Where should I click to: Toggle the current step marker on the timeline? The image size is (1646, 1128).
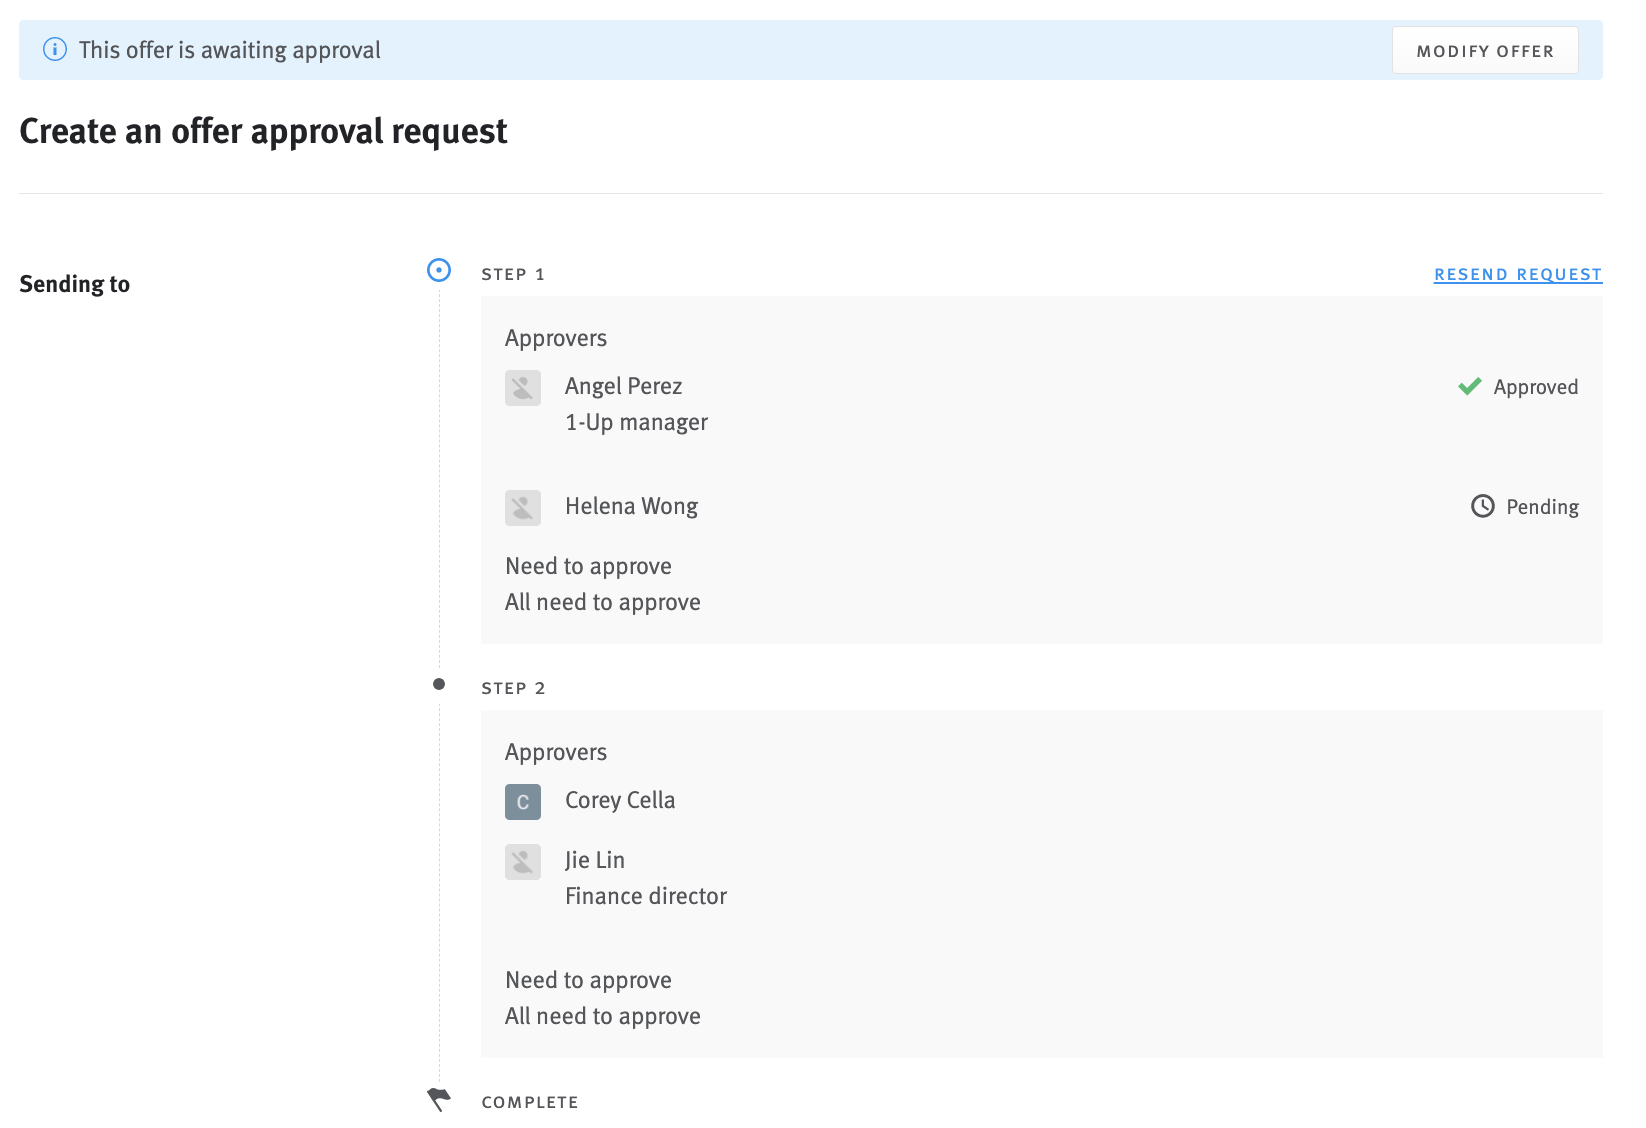pos(438,271)
